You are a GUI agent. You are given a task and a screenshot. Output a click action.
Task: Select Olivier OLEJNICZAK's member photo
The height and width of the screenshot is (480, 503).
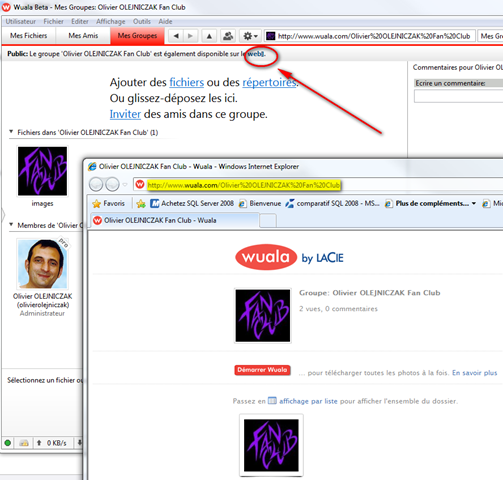click(x=42, y=264)
